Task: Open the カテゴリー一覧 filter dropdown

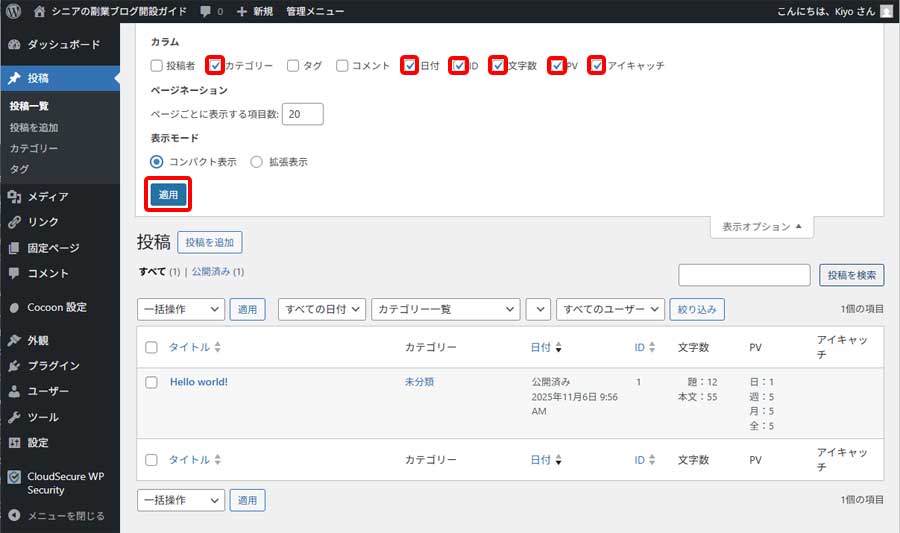Action: tap(446, 309)
